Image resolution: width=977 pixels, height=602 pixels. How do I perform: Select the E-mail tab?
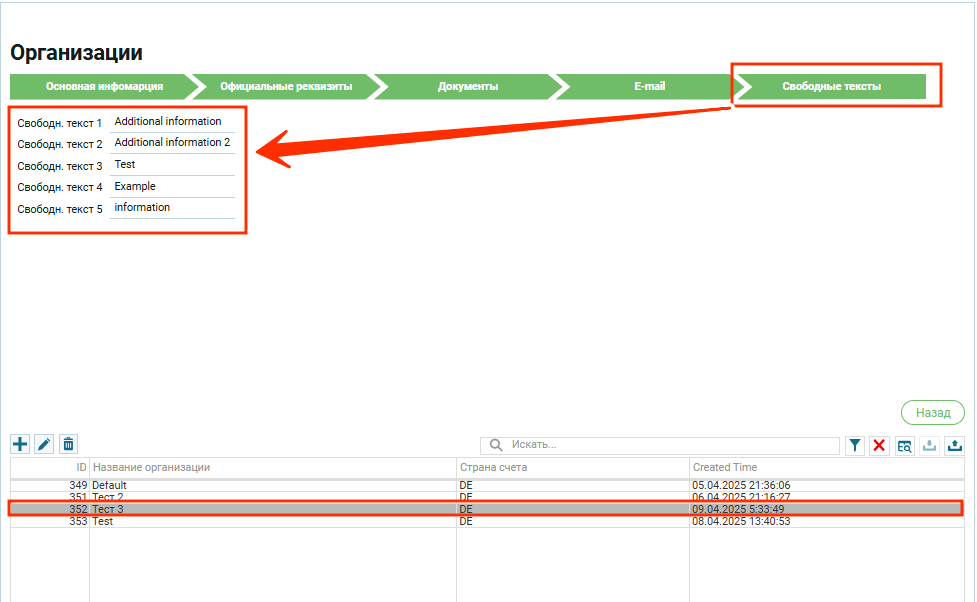pos(649,87)
